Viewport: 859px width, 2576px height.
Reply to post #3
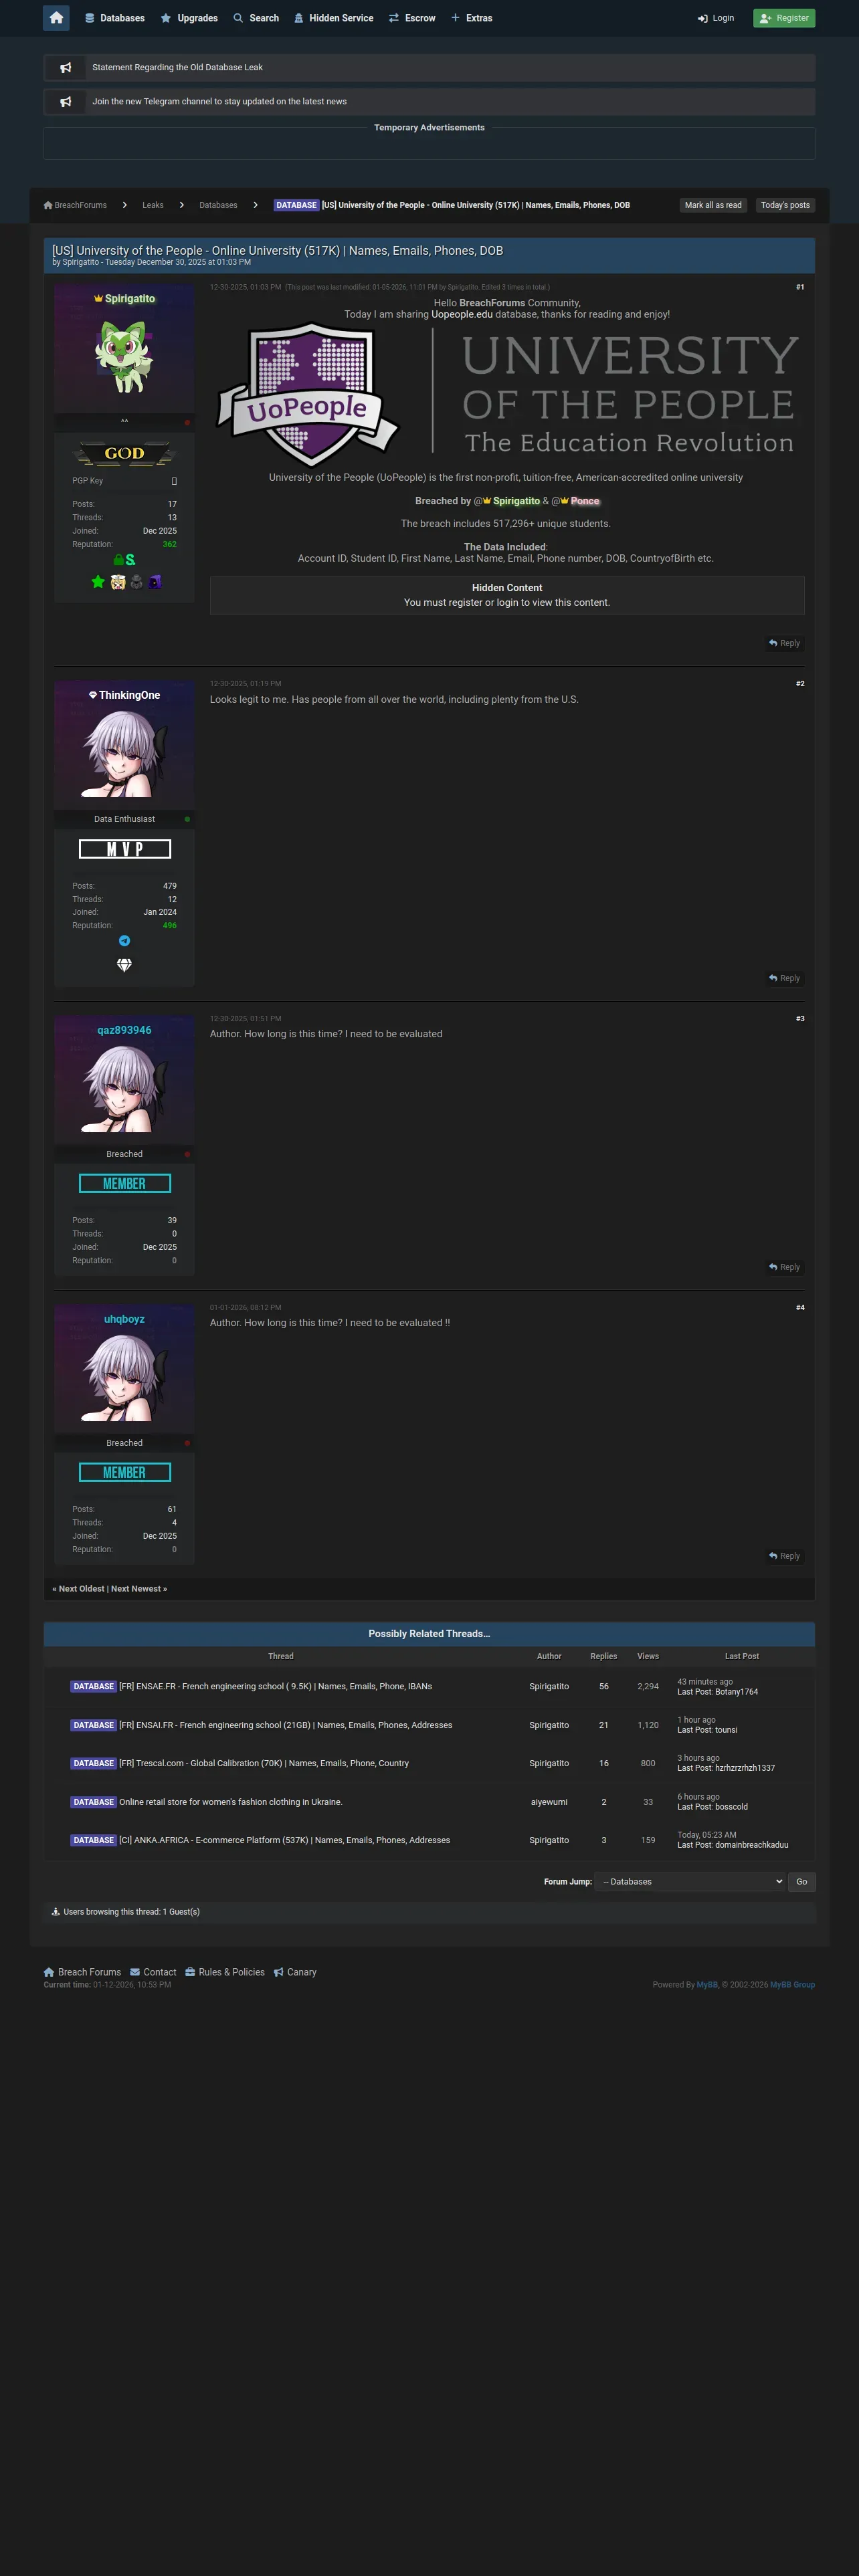point(784,1267)
